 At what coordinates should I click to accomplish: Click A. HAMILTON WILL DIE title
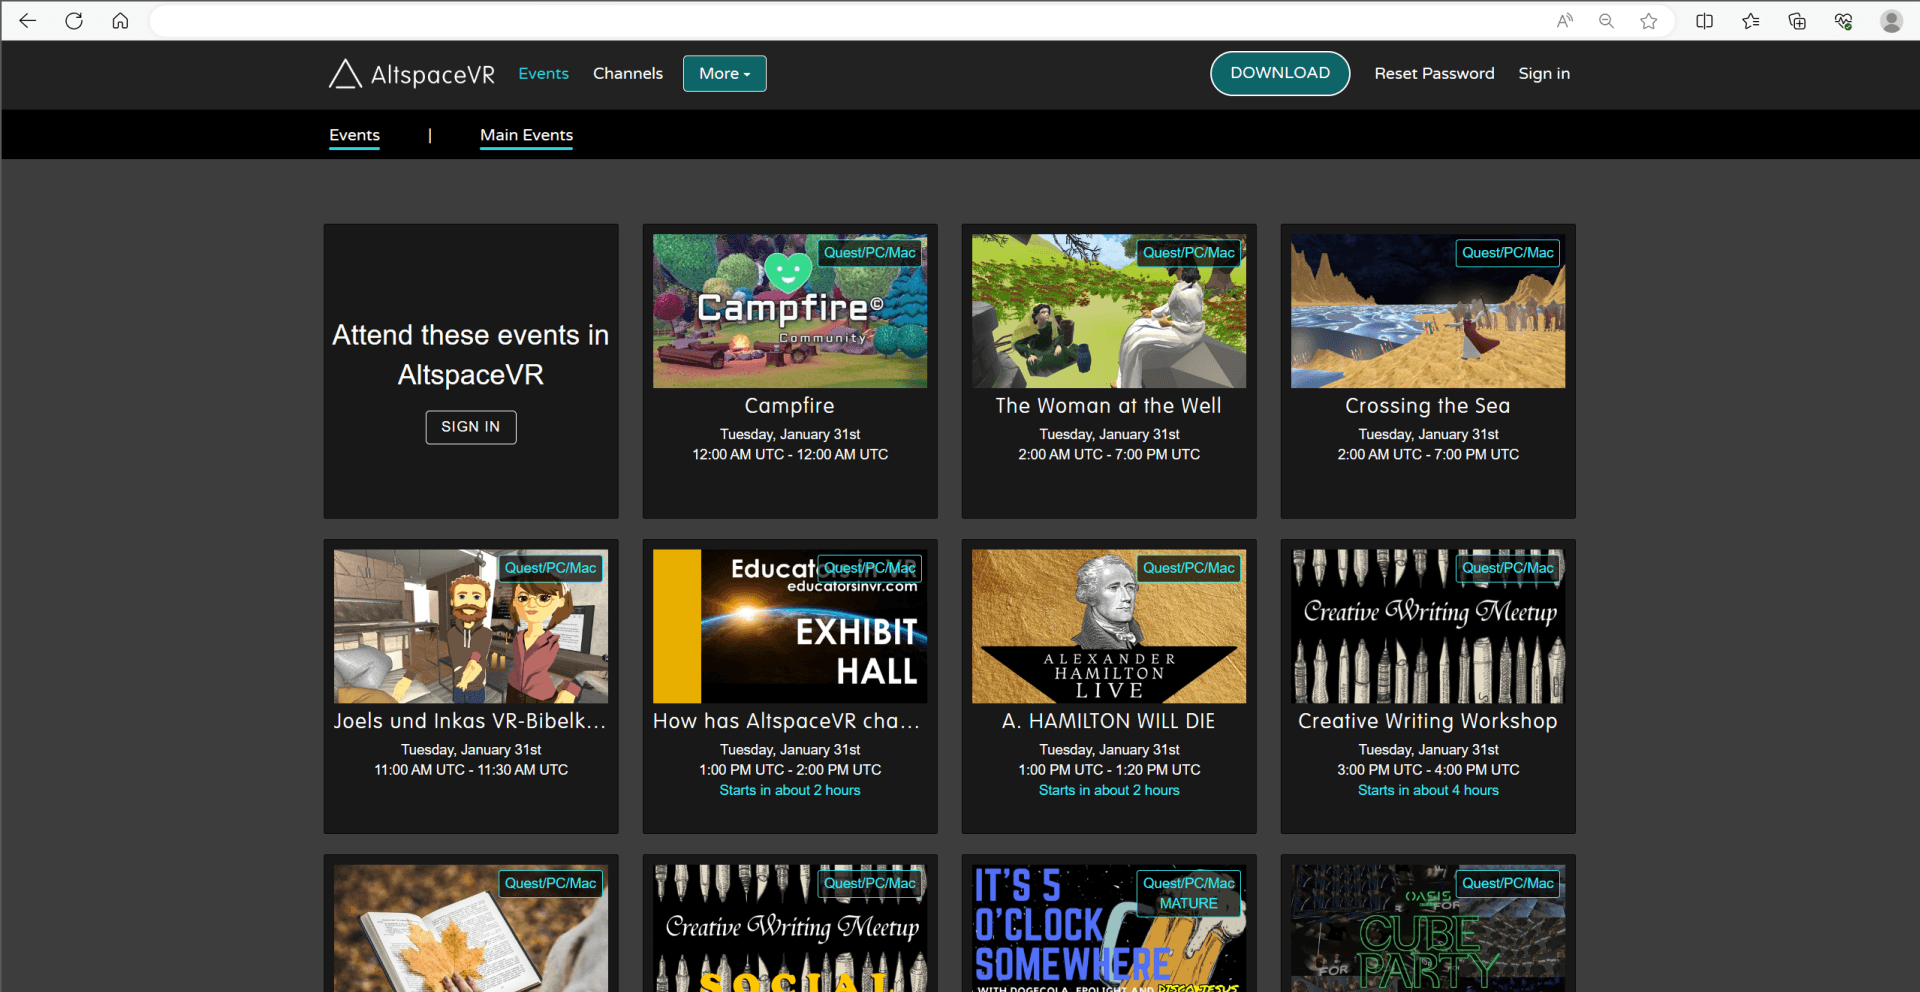(x=1109, y=721)
